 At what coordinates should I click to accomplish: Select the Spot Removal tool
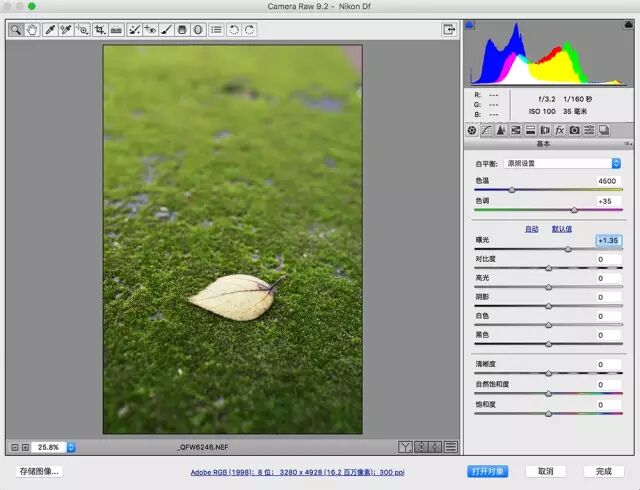tap(134, 30)
